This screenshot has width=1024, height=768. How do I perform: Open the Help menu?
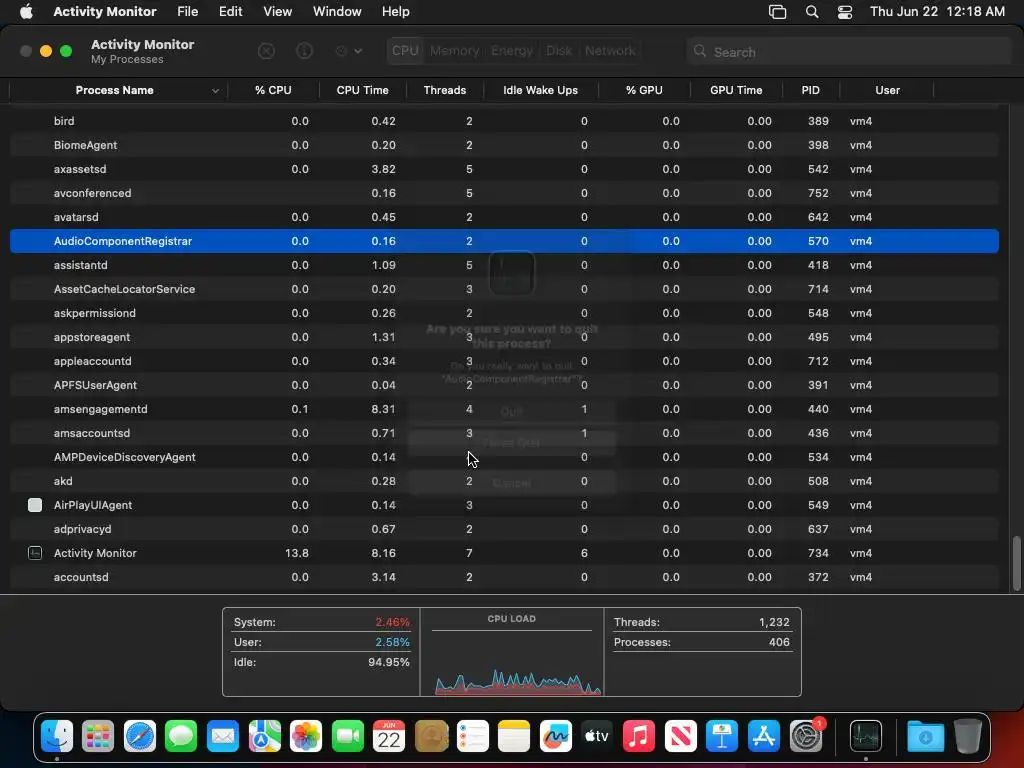tap(396, 12)
